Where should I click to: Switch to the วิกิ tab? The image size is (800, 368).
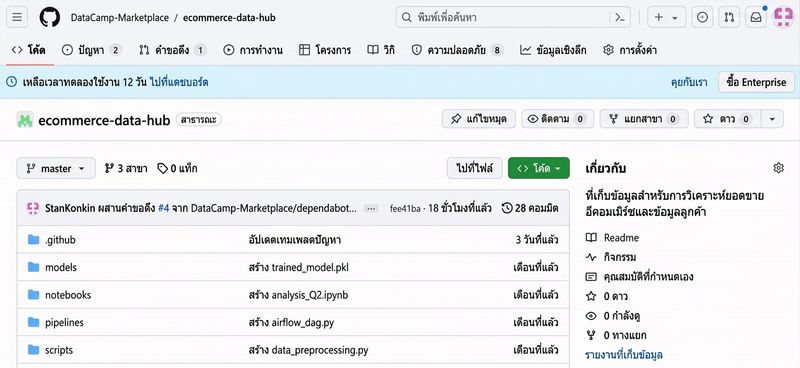(381, 50)
